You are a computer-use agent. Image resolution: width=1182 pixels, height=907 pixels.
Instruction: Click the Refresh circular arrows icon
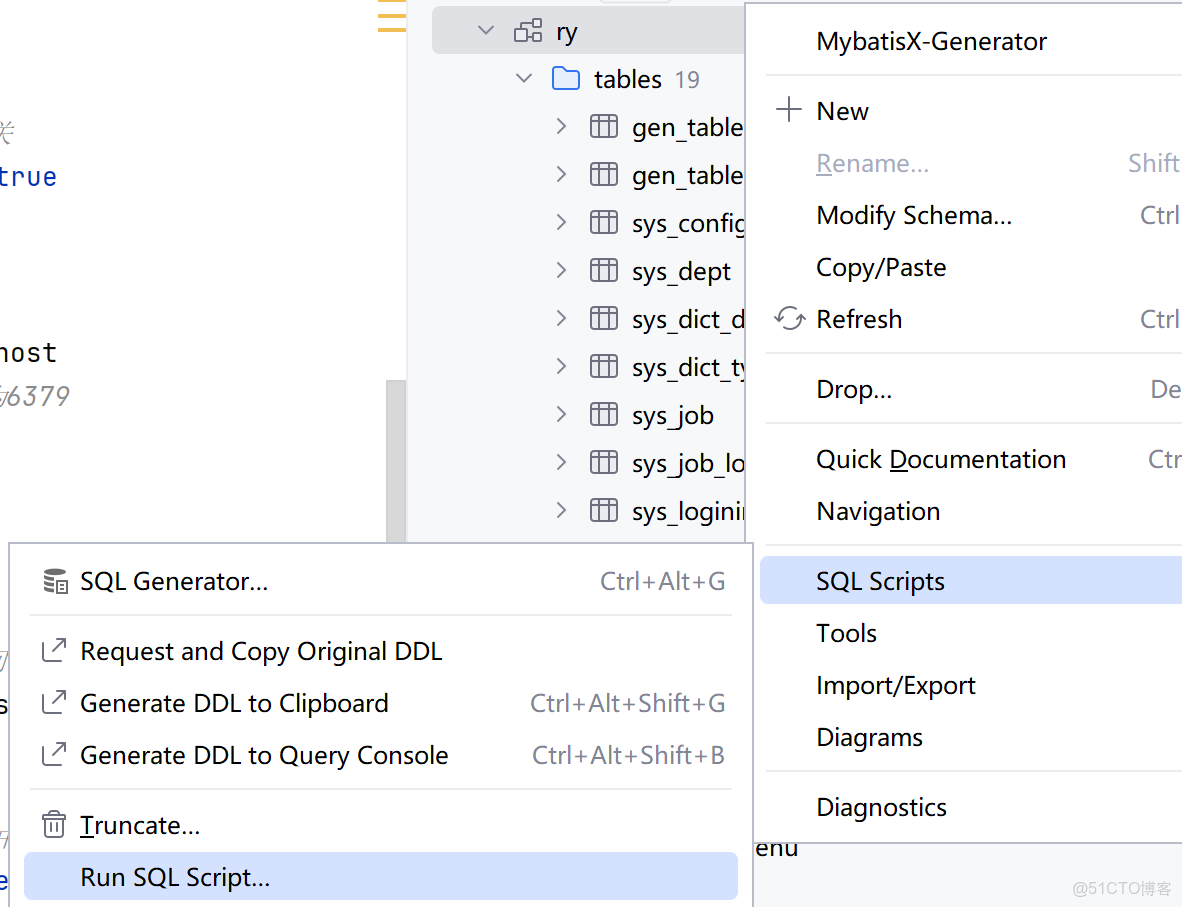pyautogui.click(x=789, y=318)
